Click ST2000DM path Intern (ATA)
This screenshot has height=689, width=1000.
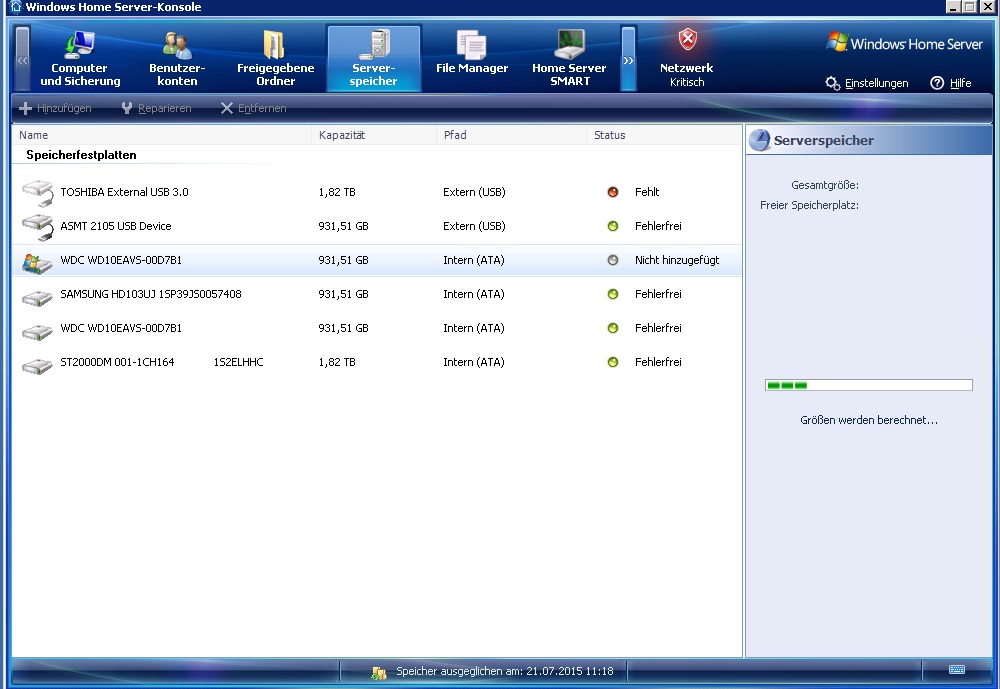[x=473, y=362]
